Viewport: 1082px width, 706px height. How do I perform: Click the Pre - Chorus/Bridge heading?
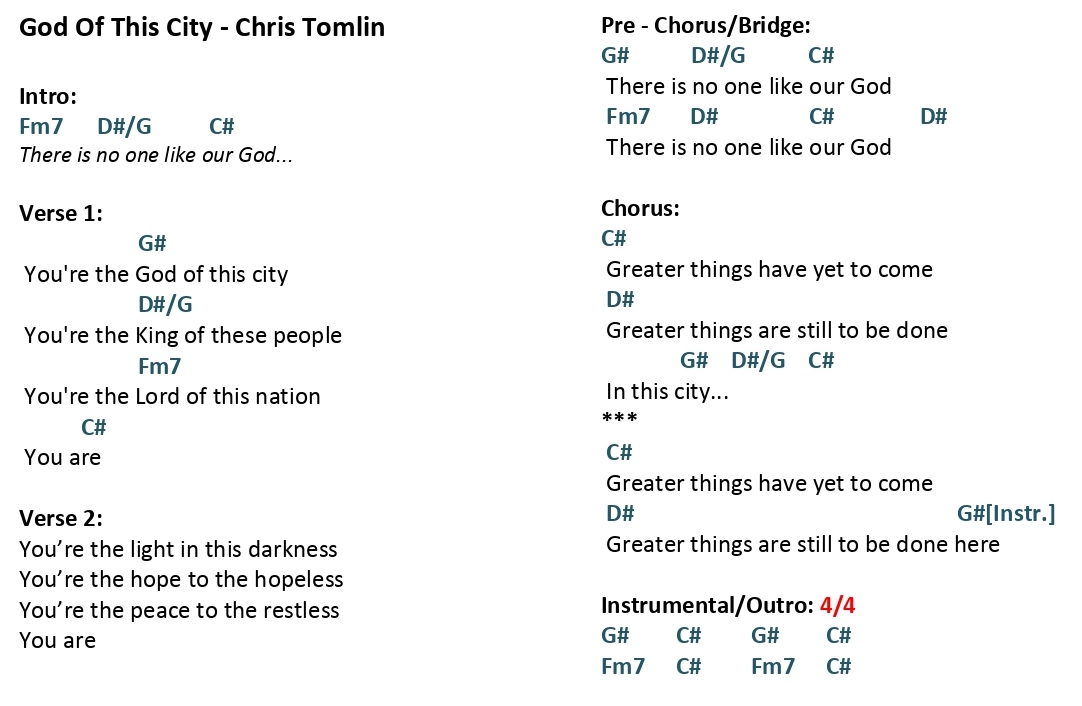tap(706, 26)
